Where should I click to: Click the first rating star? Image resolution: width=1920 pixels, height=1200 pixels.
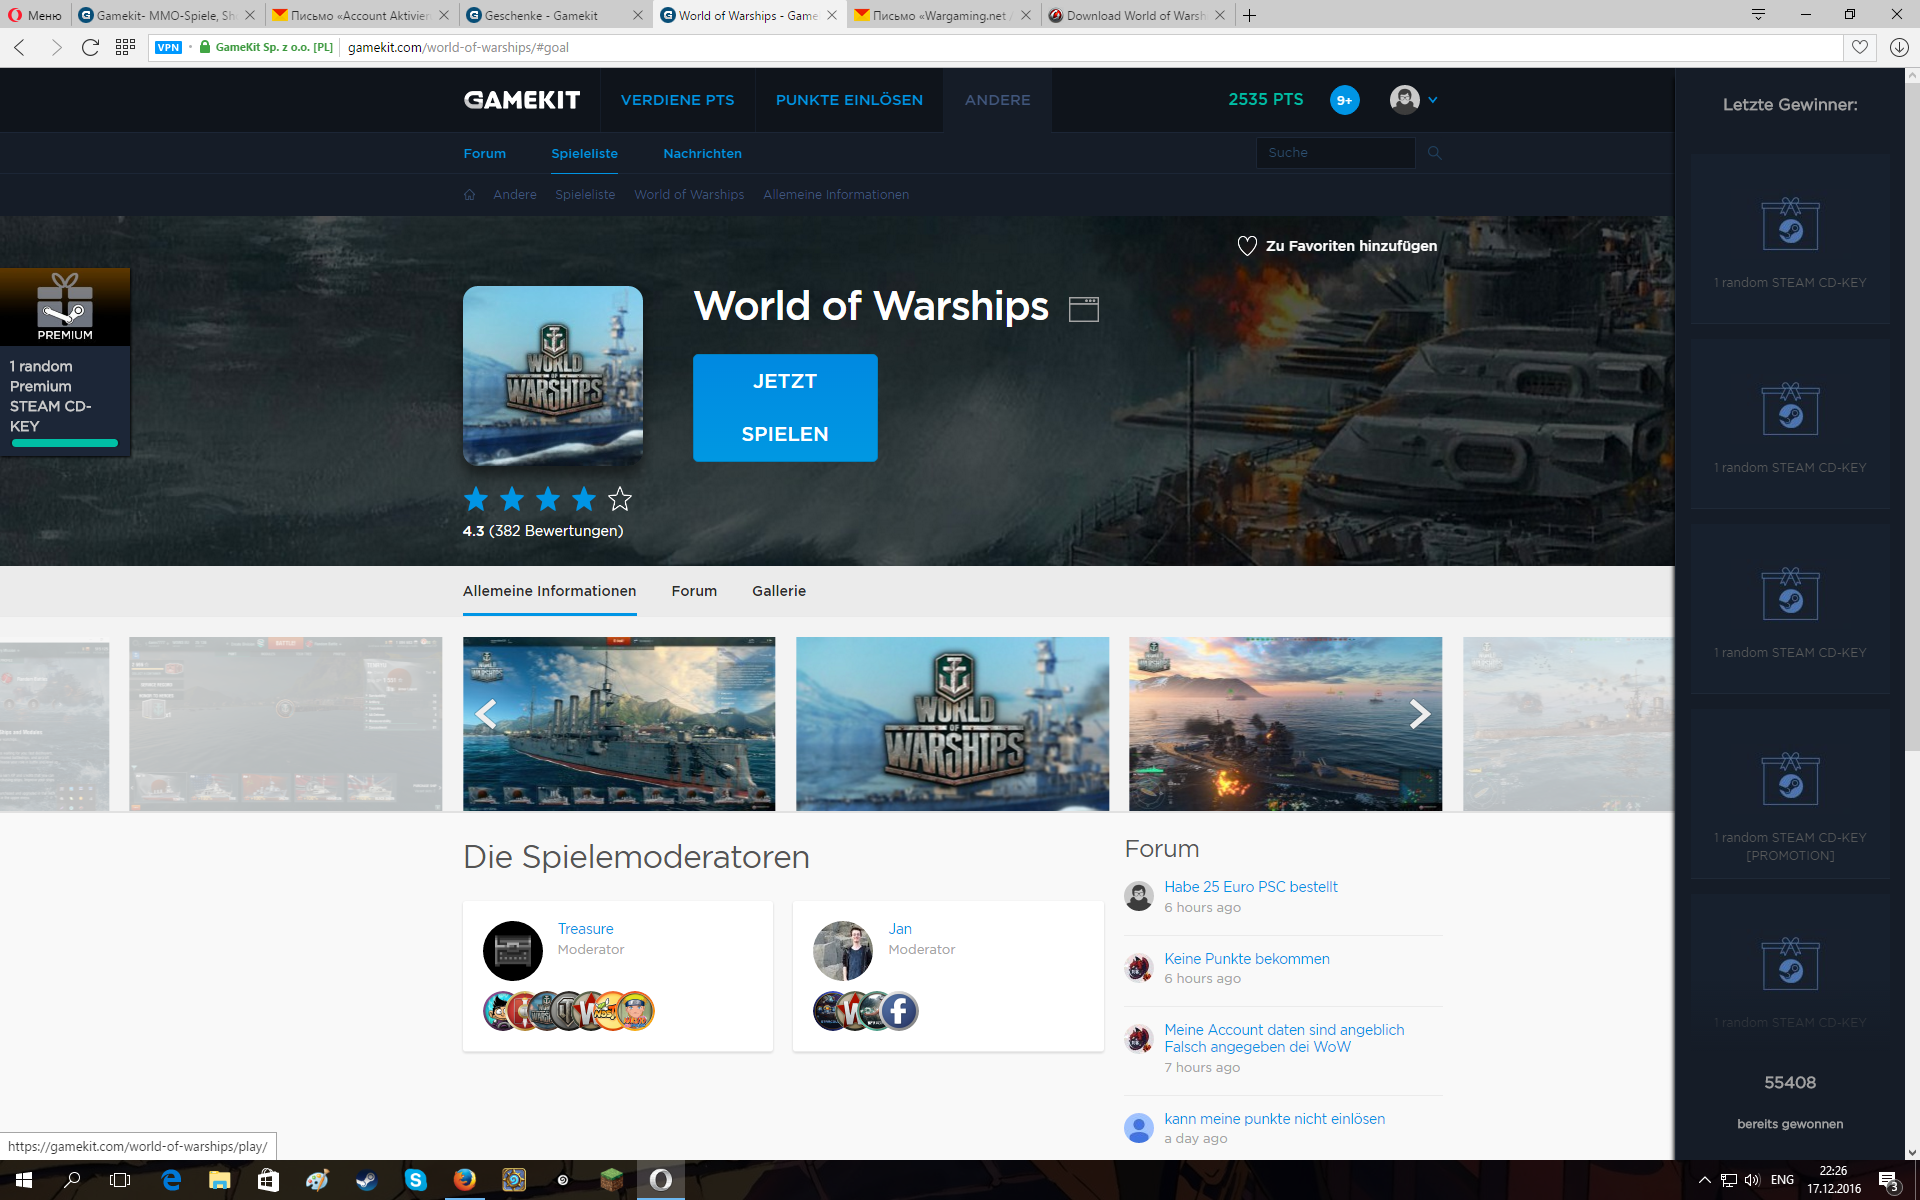(x=476, y=498)
